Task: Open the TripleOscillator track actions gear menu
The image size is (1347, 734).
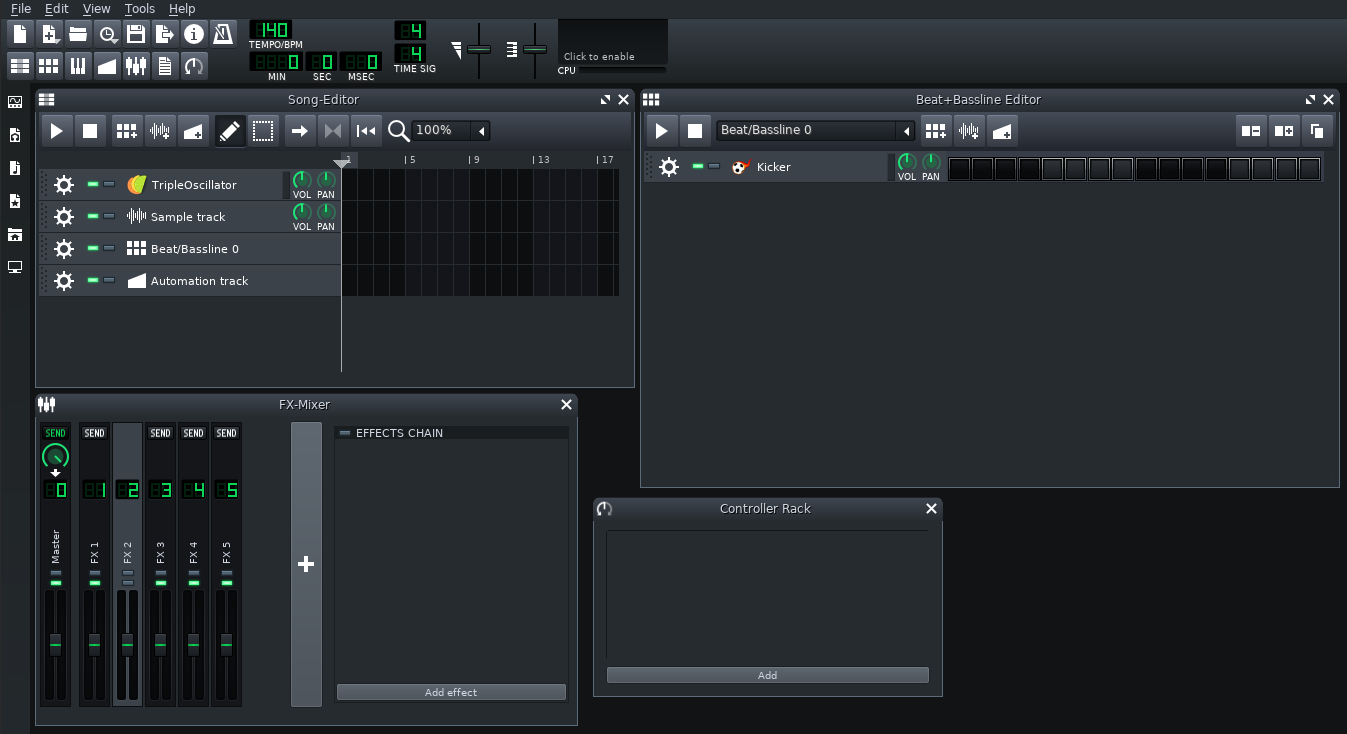Action: pyautogui.click(x=64, y=185)
